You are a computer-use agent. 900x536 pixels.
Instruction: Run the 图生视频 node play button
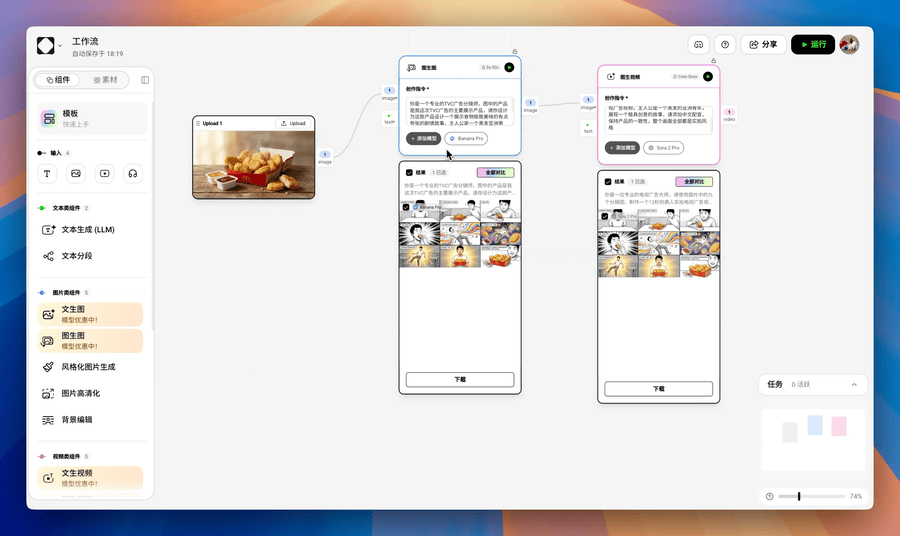(708, 76)
